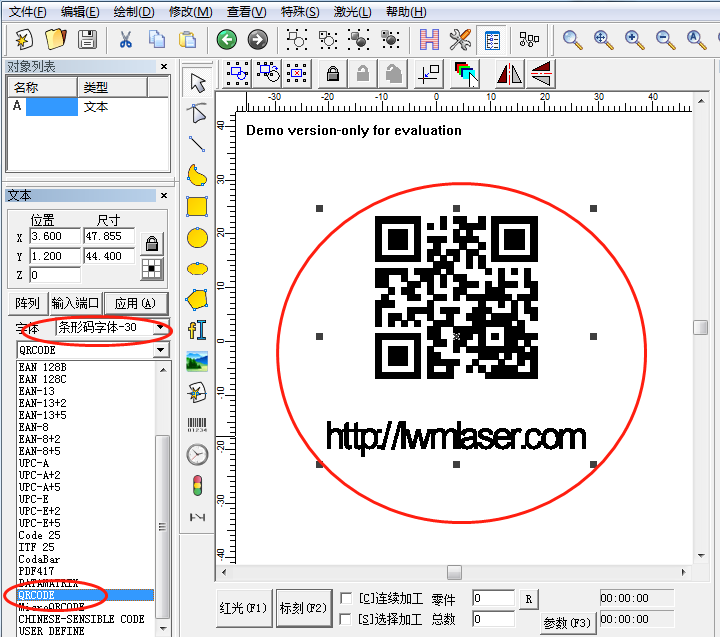The height and width of the screenshot is (637, 720).
Task: Click the barcode list scrollbar thumb
Action: 162,526
